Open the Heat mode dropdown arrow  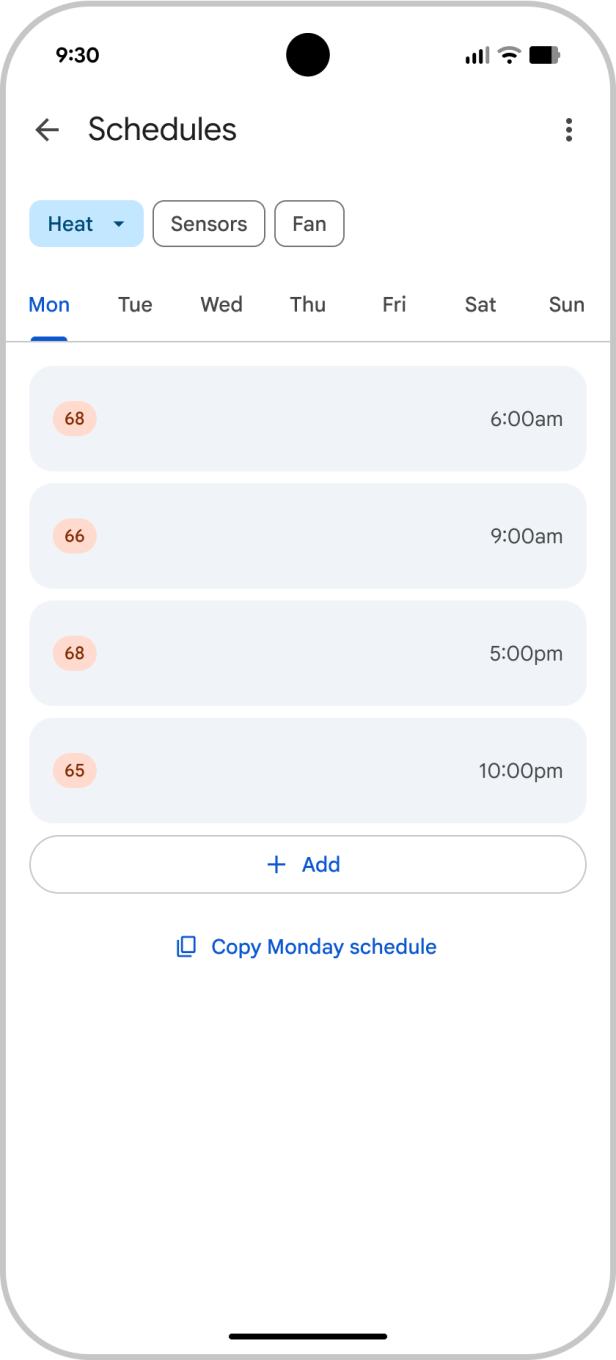[x=117, y=223]
